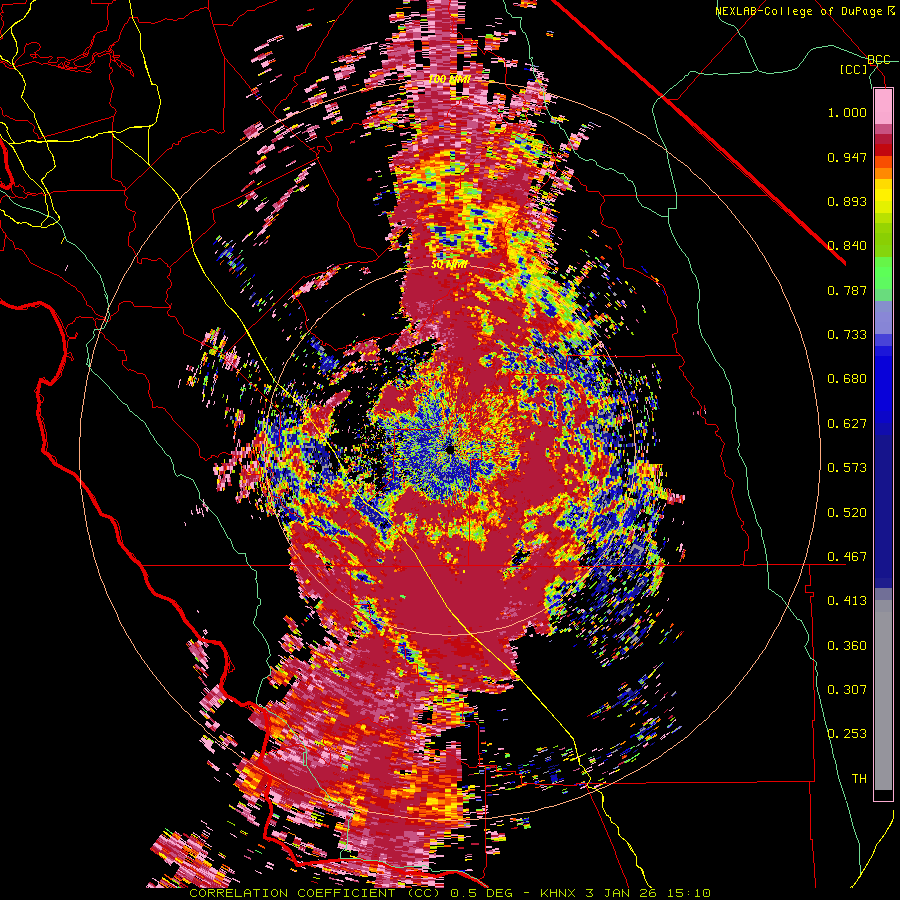Viewport: 900px width, 900px height.
Task: Select the 0.787 scale value
Action: click(847, 290)
